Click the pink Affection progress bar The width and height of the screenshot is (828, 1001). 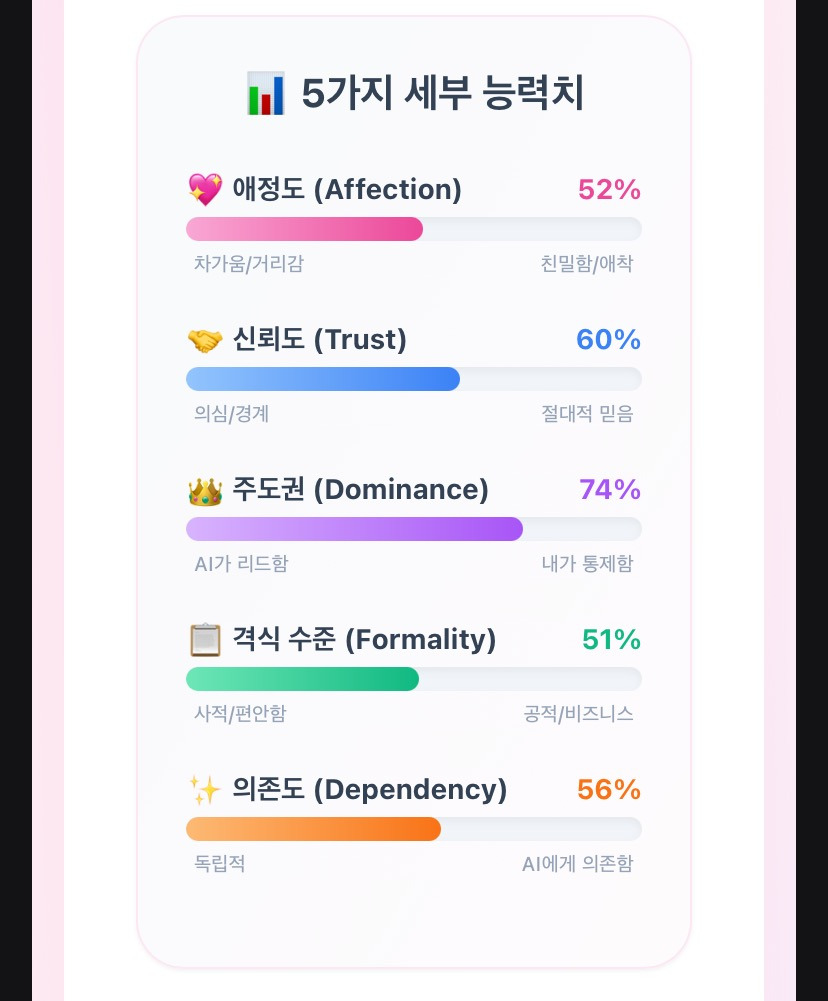tap(305, 229)
